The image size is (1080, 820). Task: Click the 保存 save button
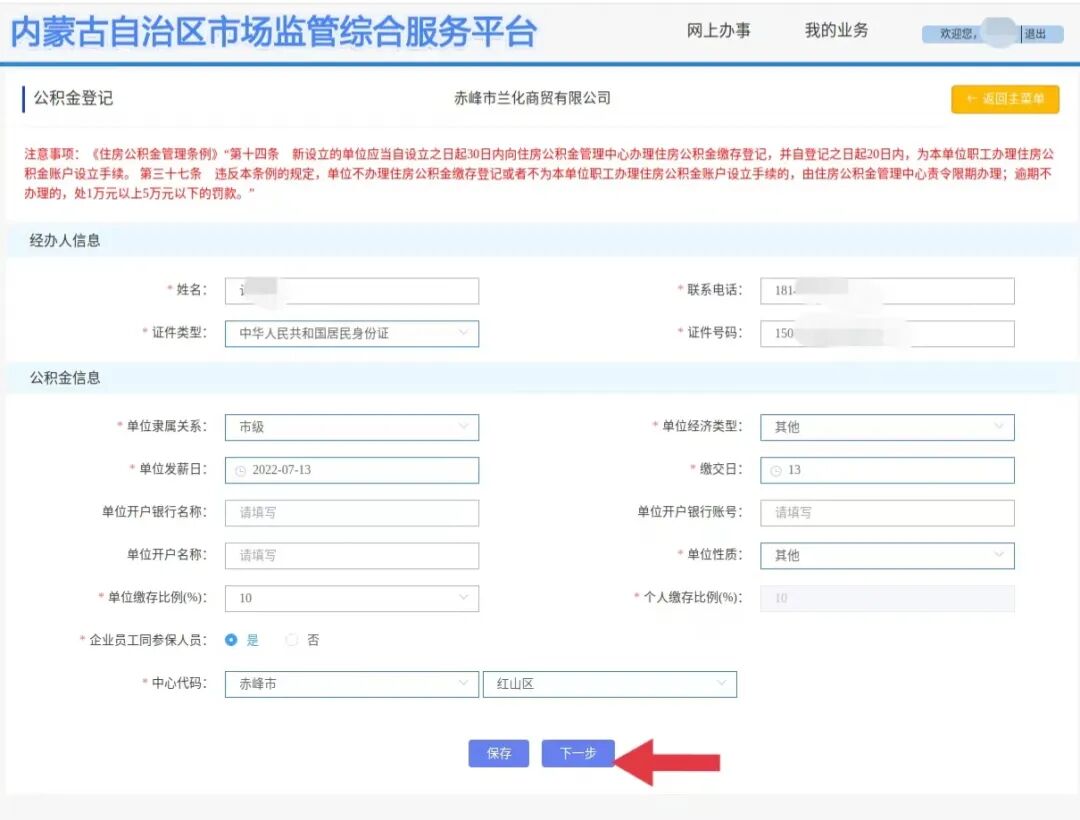point(498,753)
